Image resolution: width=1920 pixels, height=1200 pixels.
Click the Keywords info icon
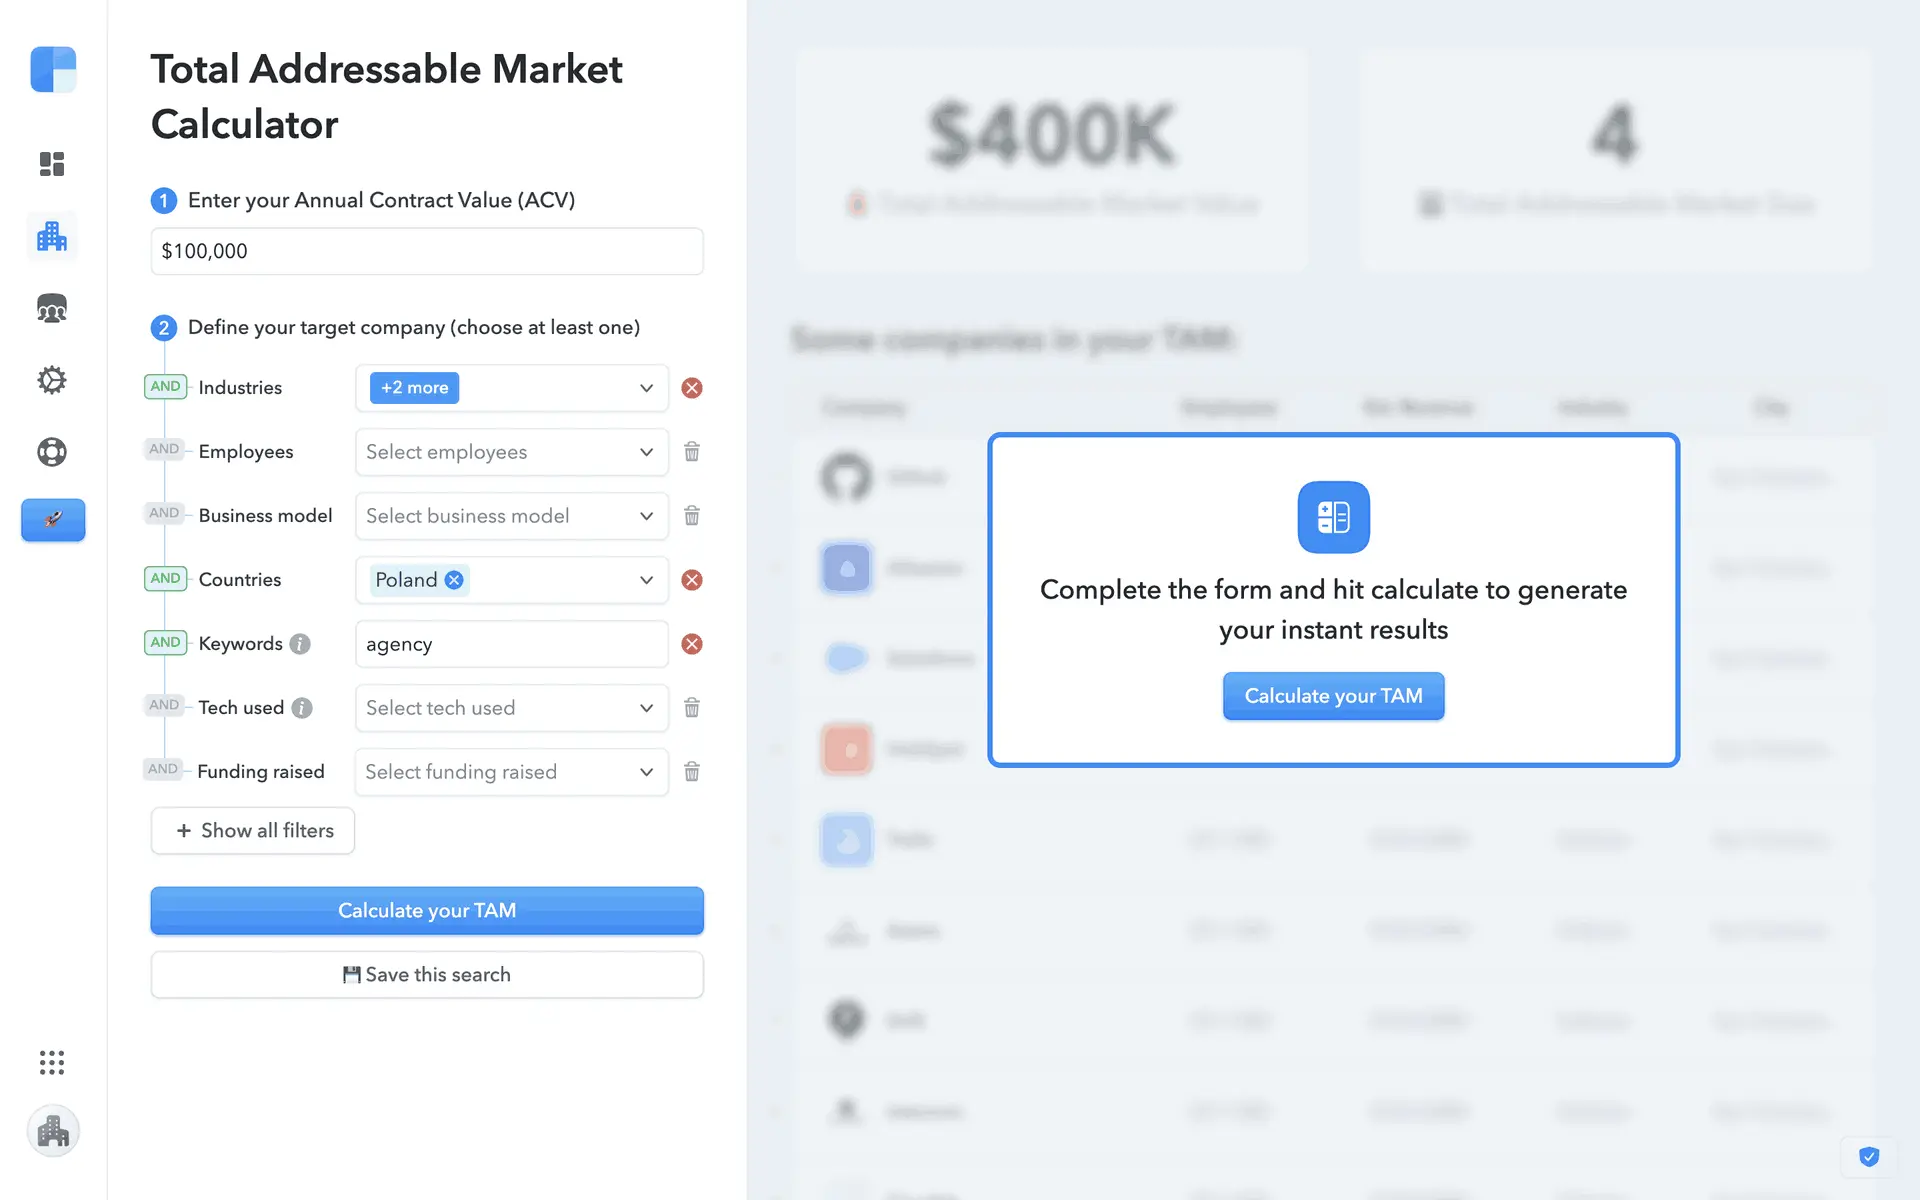(x=300, y=644)
